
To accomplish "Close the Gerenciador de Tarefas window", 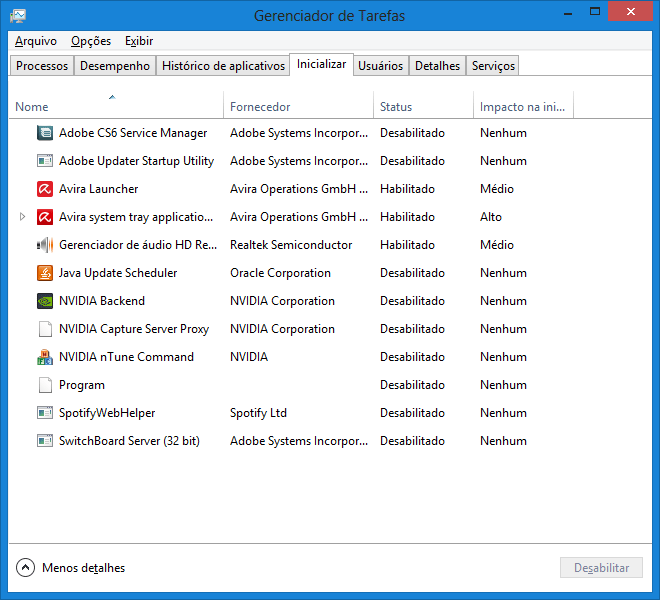I will (630, 11).
